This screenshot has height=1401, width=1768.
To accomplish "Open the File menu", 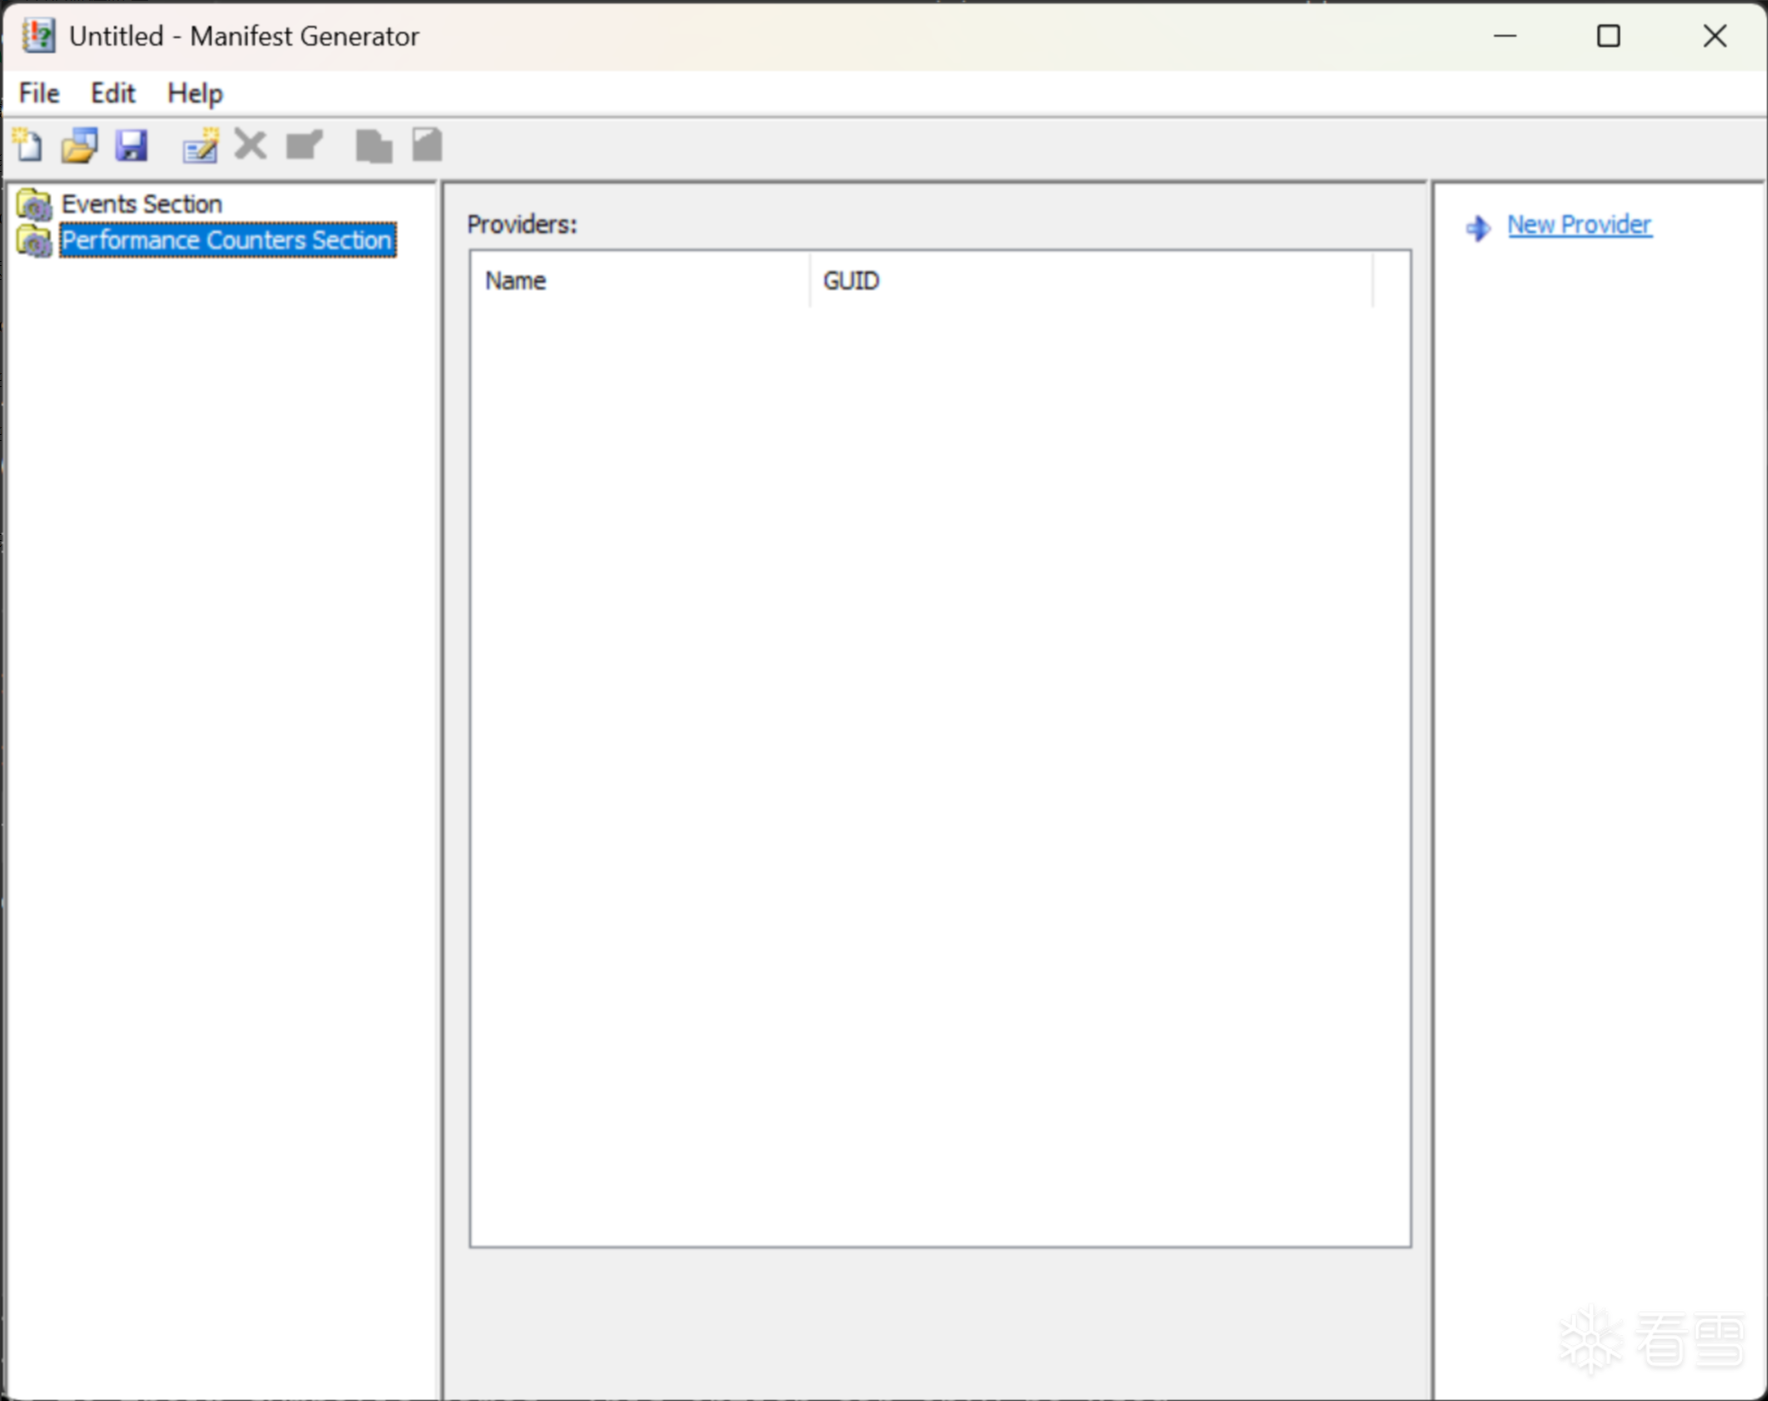I will [39, 93].
